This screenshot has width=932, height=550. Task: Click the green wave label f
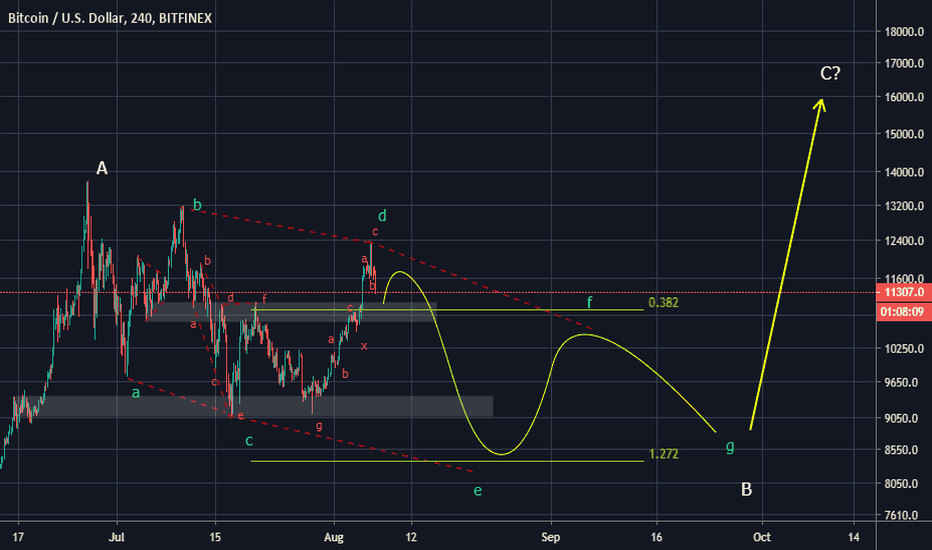tap(590, 303)
